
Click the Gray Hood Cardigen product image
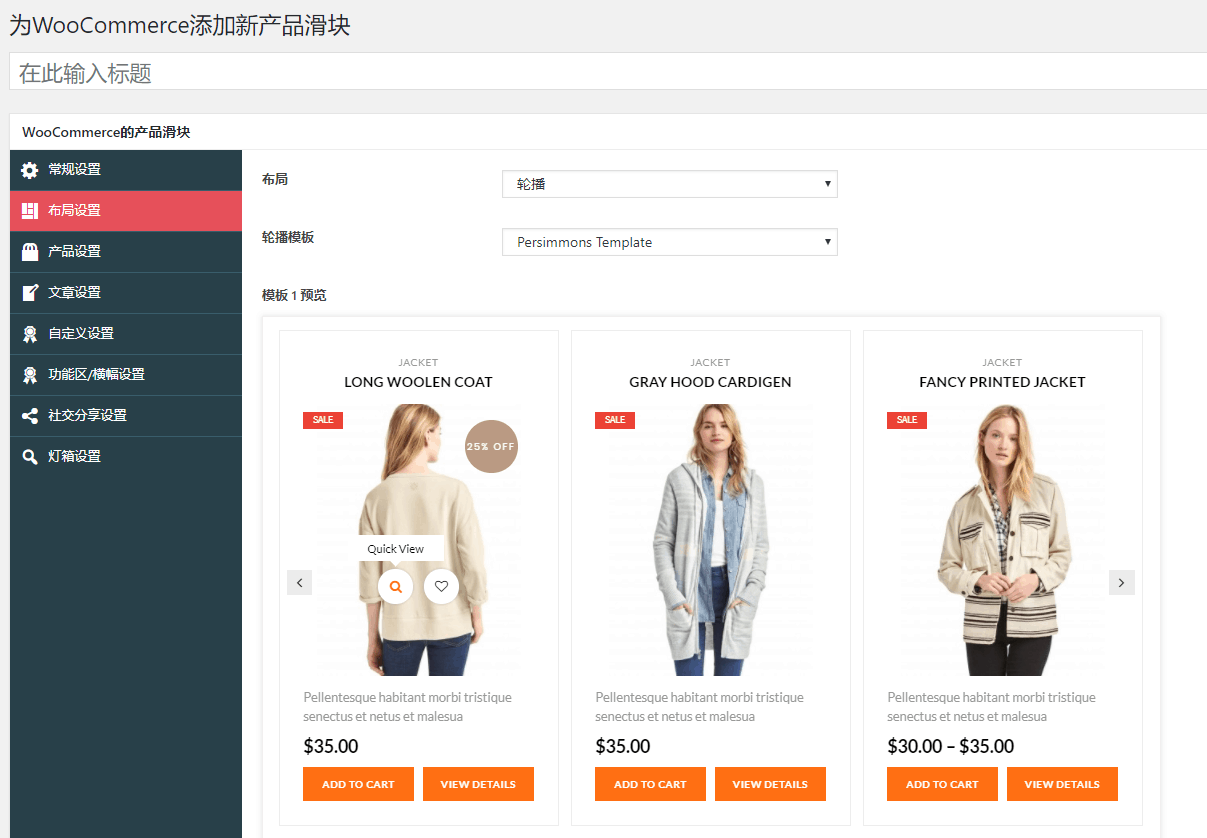pyautogui.click(x=710, y=540)
